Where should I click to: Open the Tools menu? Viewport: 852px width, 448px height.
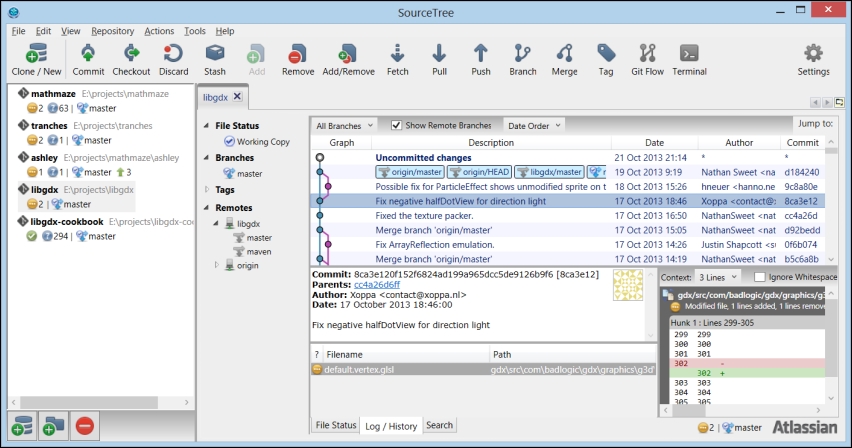pos(195,31)
